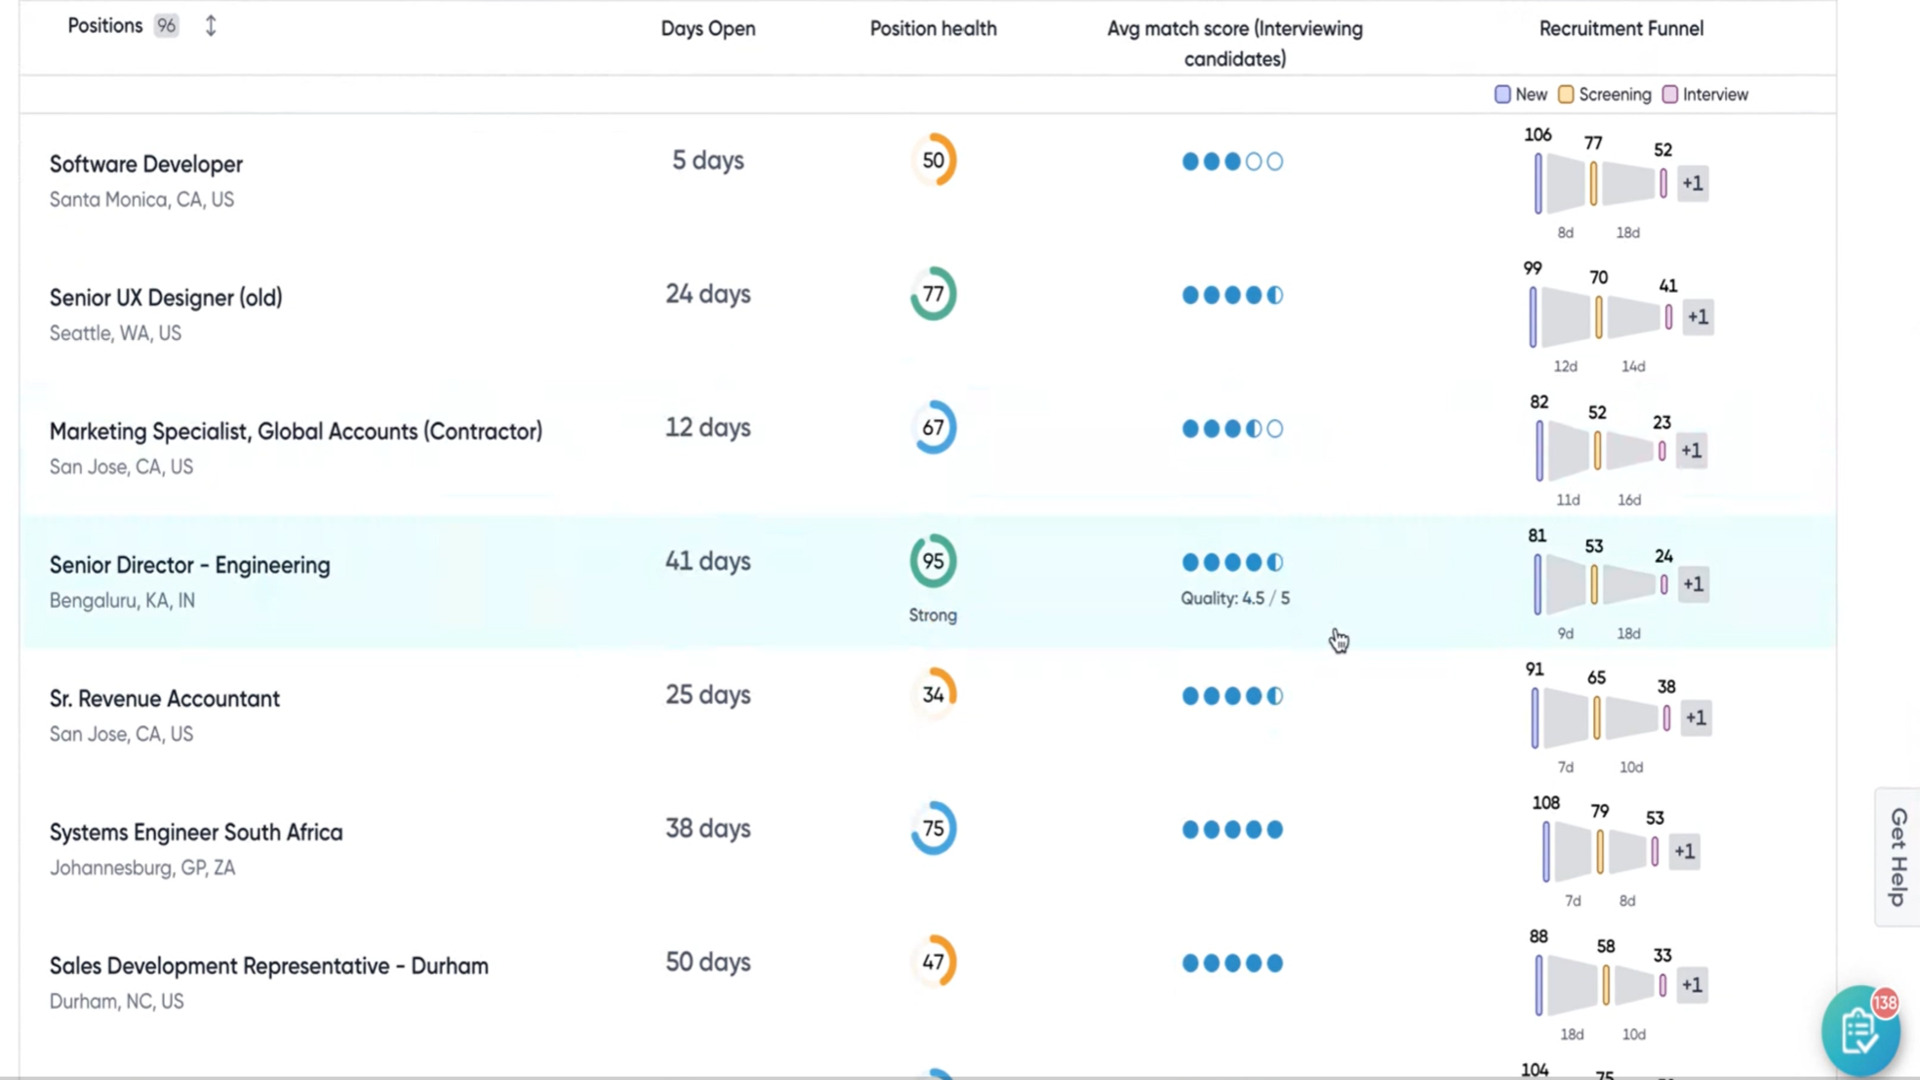
Task: Expand the +1 stage in Software Developer funnel
Action: pos(1692,183)
